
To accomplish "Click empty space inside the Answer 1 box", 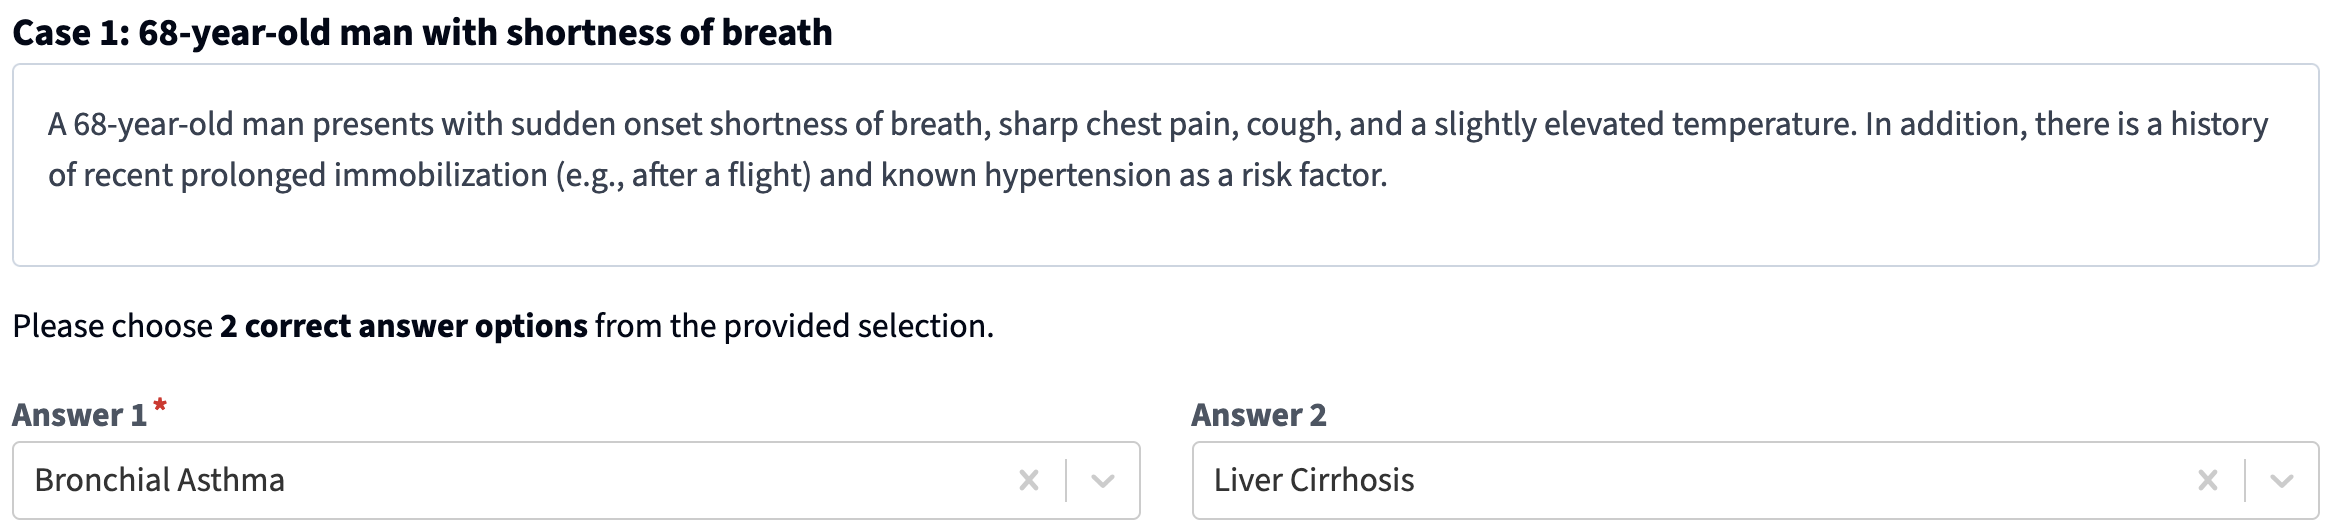I will tap(650, 481).
